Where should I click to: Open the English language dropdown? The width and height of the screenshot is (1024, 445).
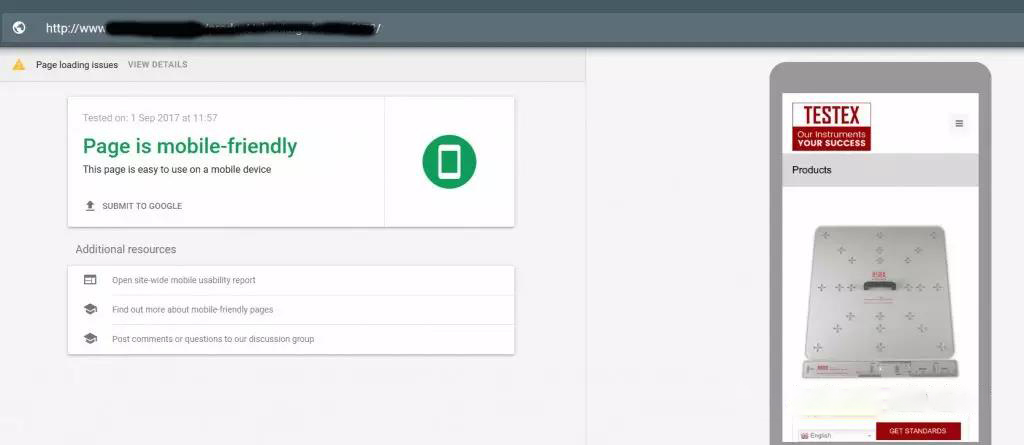(836, 435)
